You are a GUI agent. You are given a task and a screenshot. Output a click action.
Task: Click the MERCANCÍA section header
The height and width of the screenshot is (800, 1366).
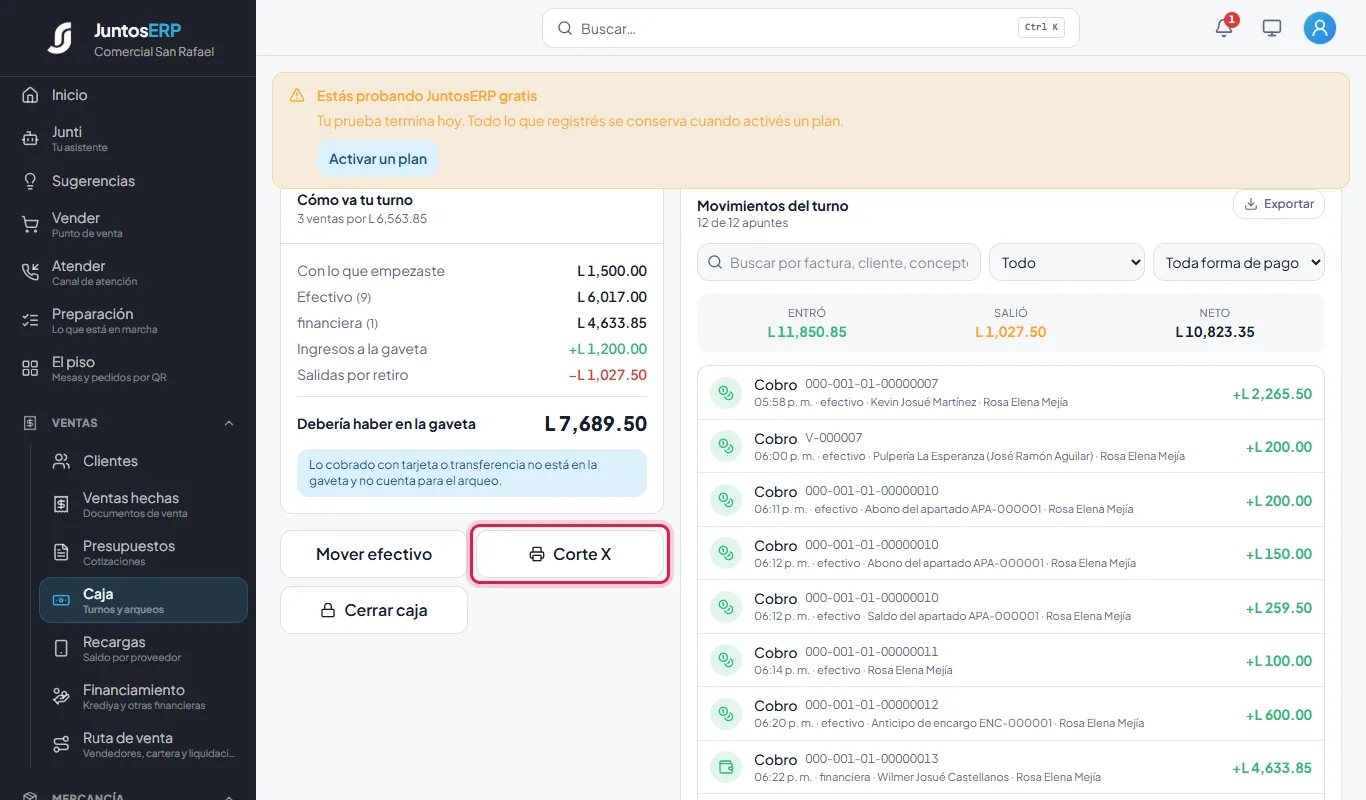[128, 796]
